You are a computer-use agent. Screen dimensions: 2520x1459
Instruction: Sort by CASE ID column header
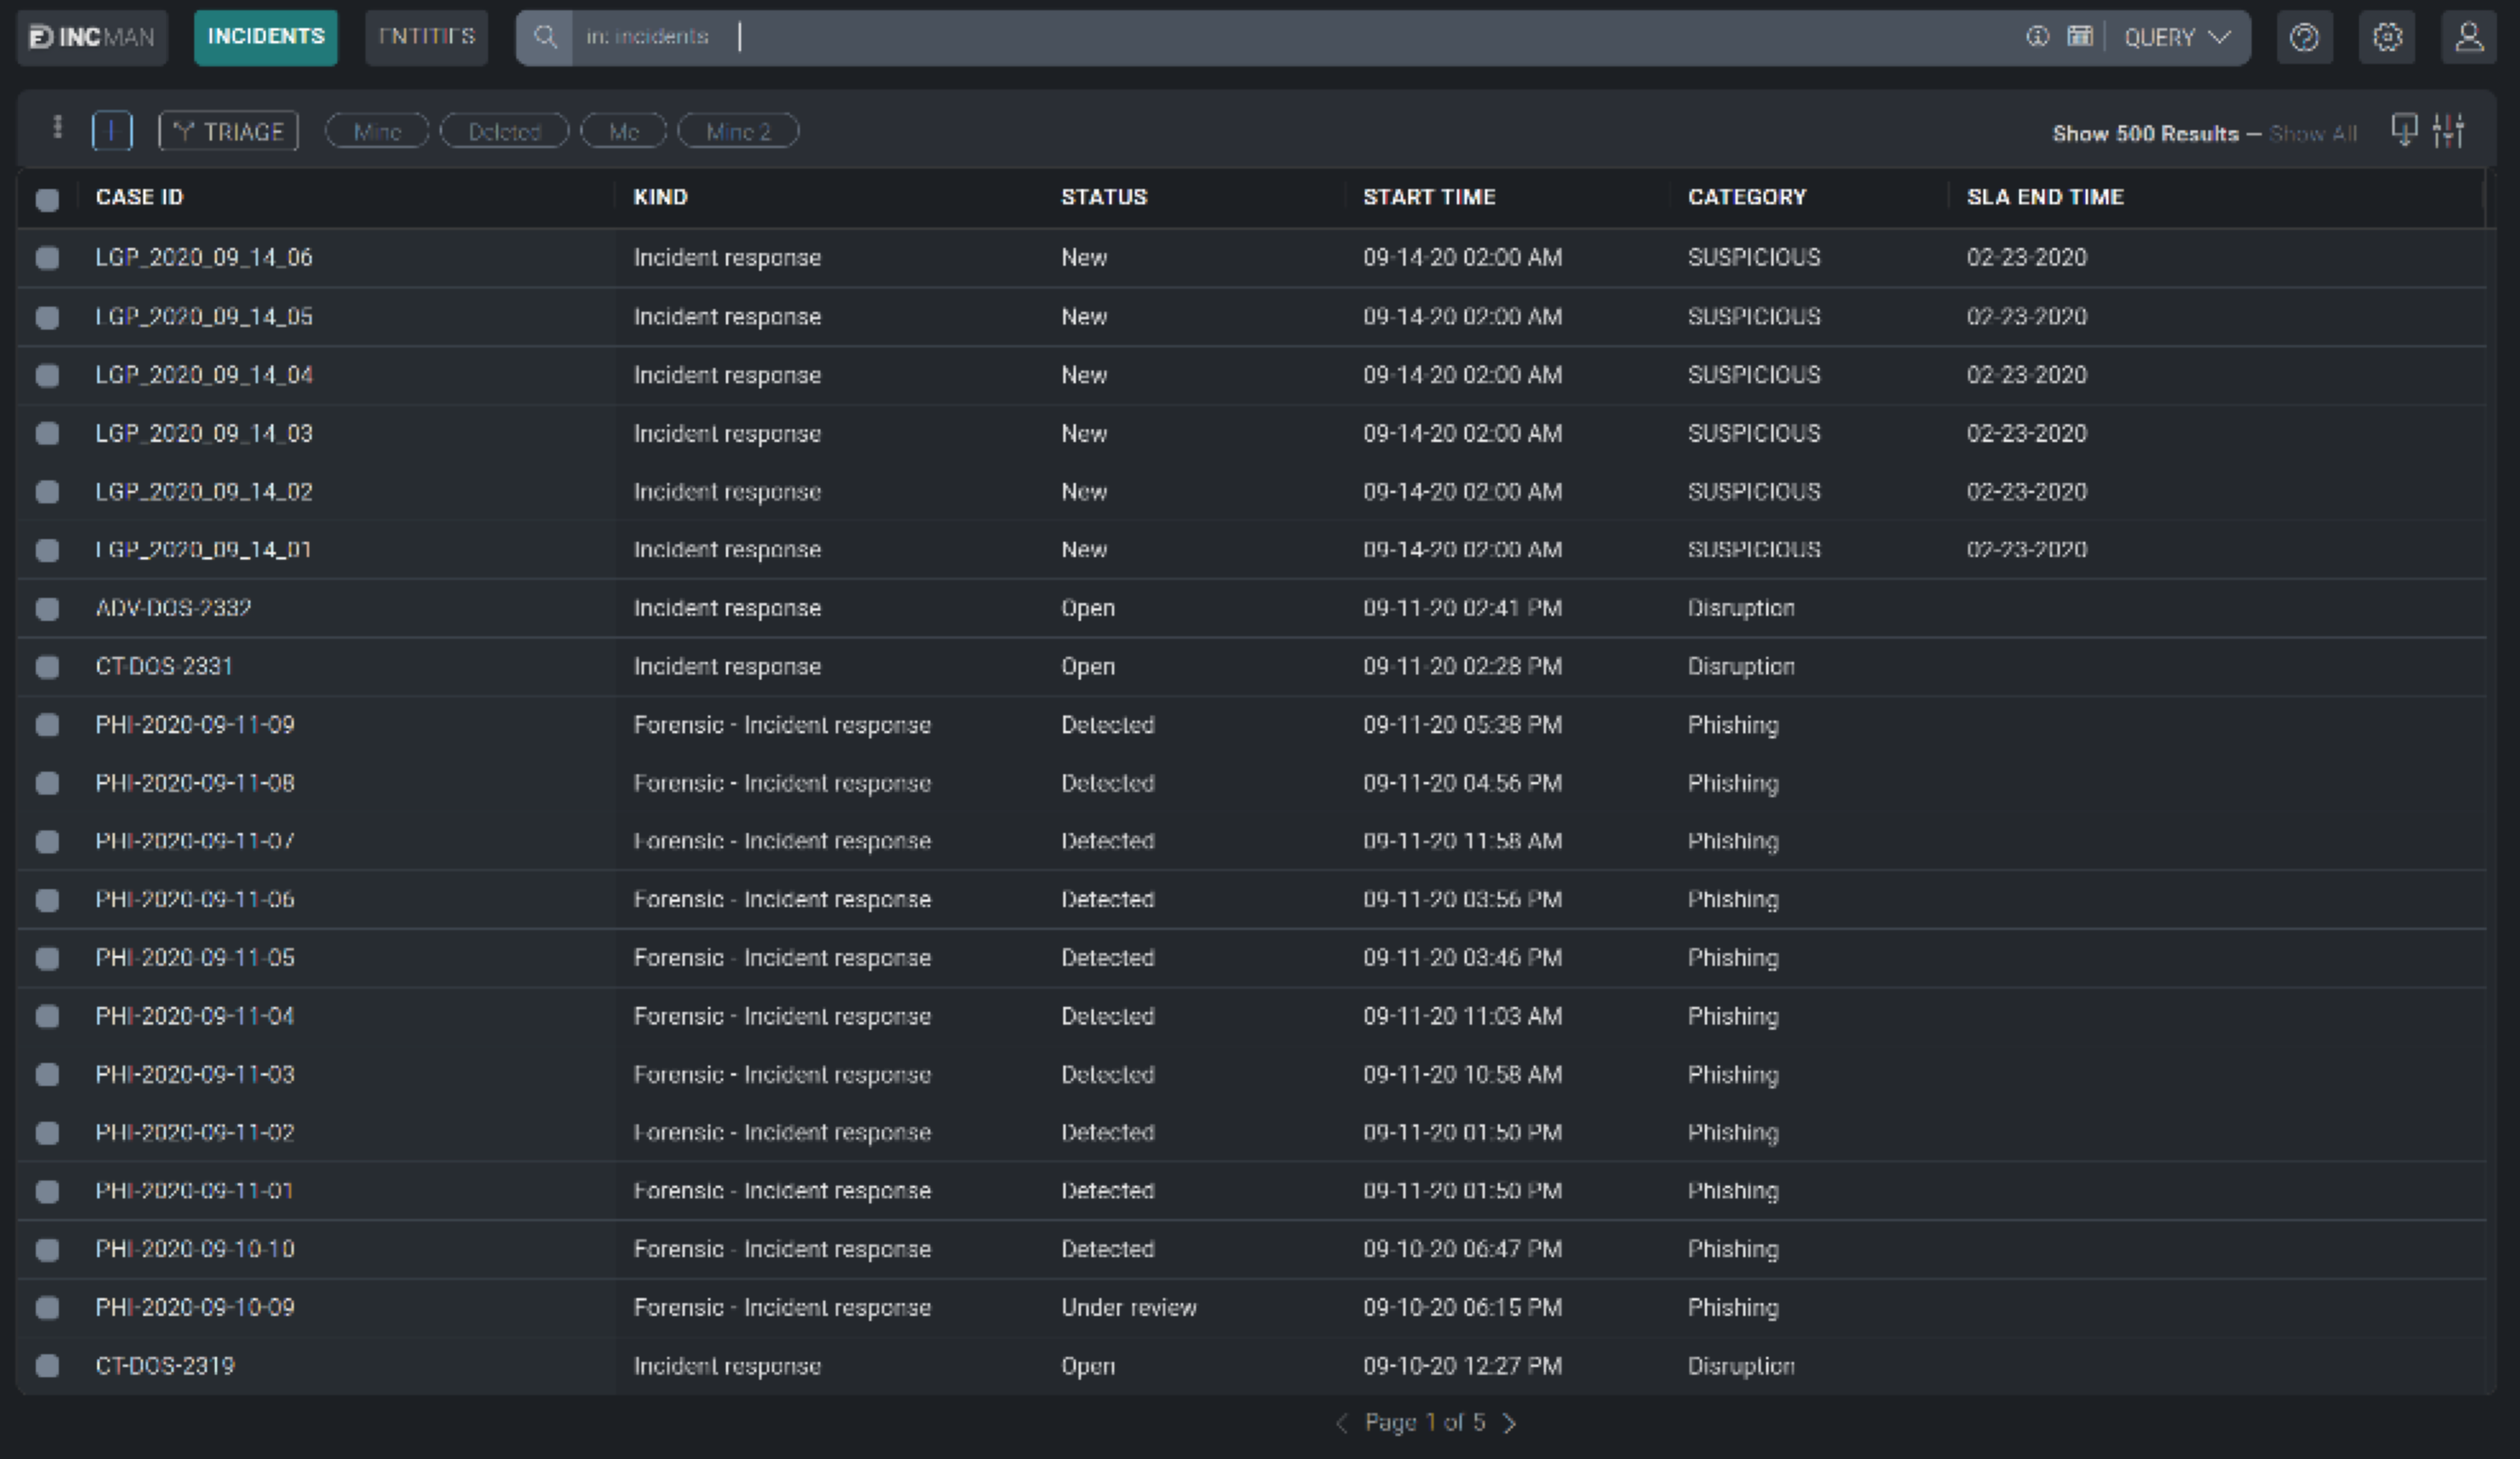tap(140, 197)
